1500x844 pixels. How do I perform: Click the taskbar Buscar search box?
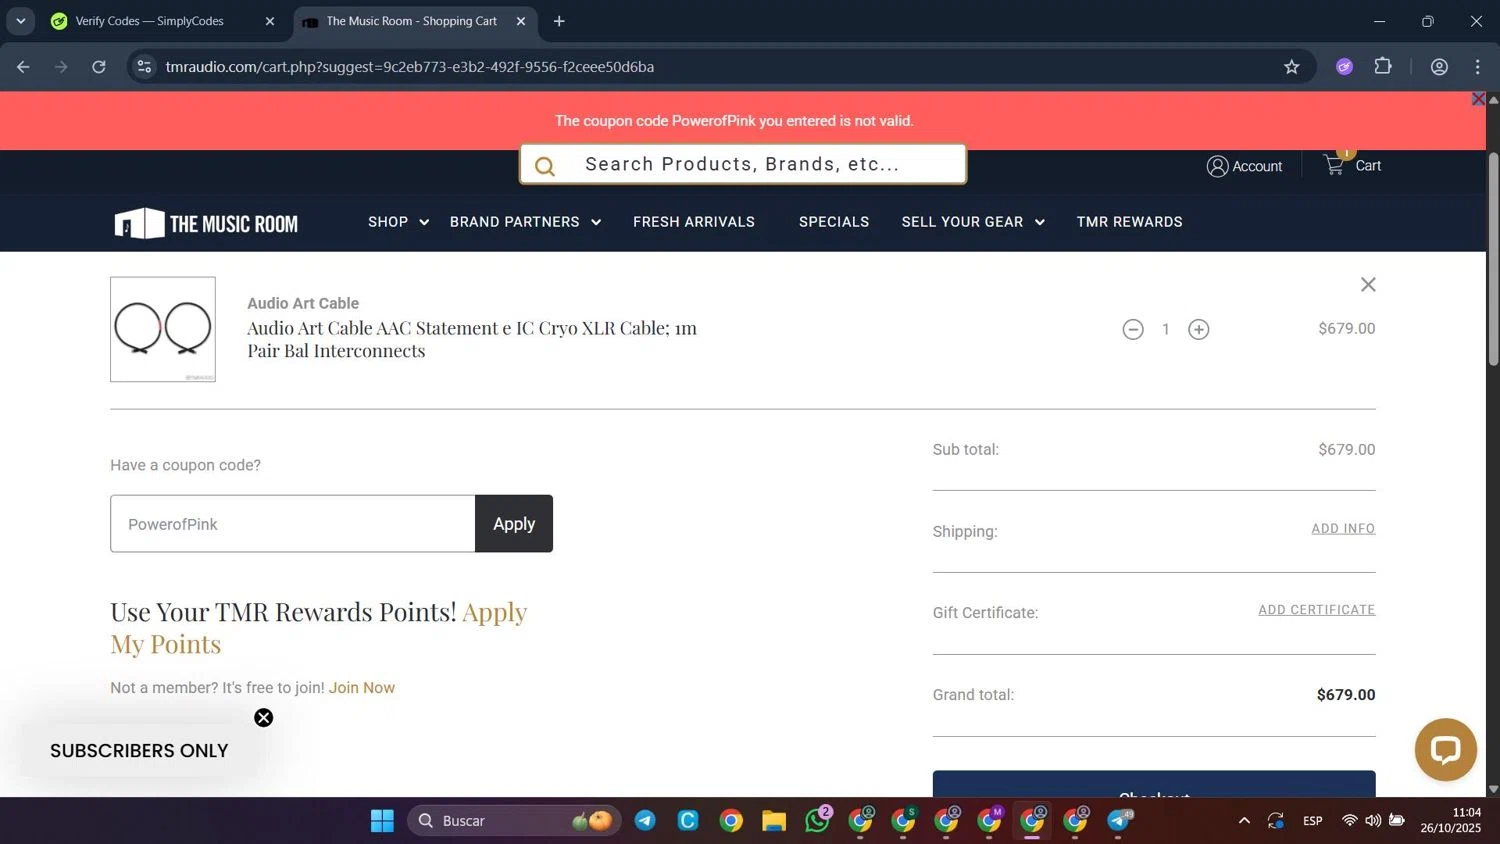pyautogui.click(x=514, y=821)
